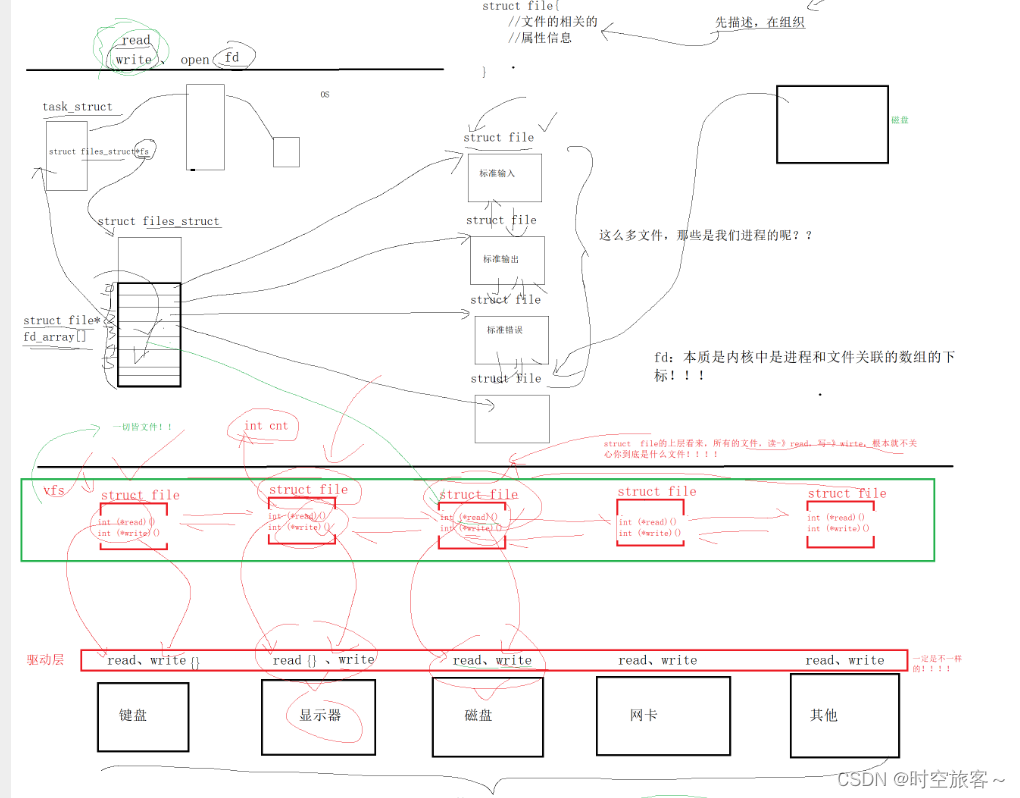Click the red 'struct file的上层看来' note
Image resolution: width=1020 pixels, height=798 pixels.
[x=760, y=449]
